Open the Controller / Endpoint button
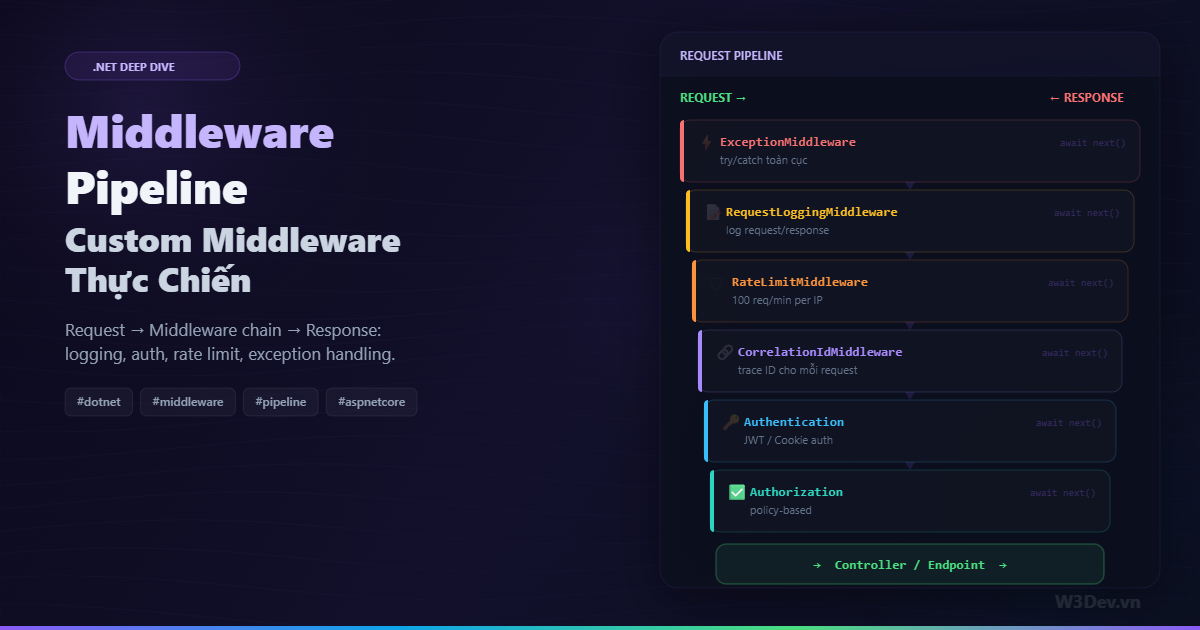Image resolution: width=1200 pixels, height=630 pixels. coord(910,564)
